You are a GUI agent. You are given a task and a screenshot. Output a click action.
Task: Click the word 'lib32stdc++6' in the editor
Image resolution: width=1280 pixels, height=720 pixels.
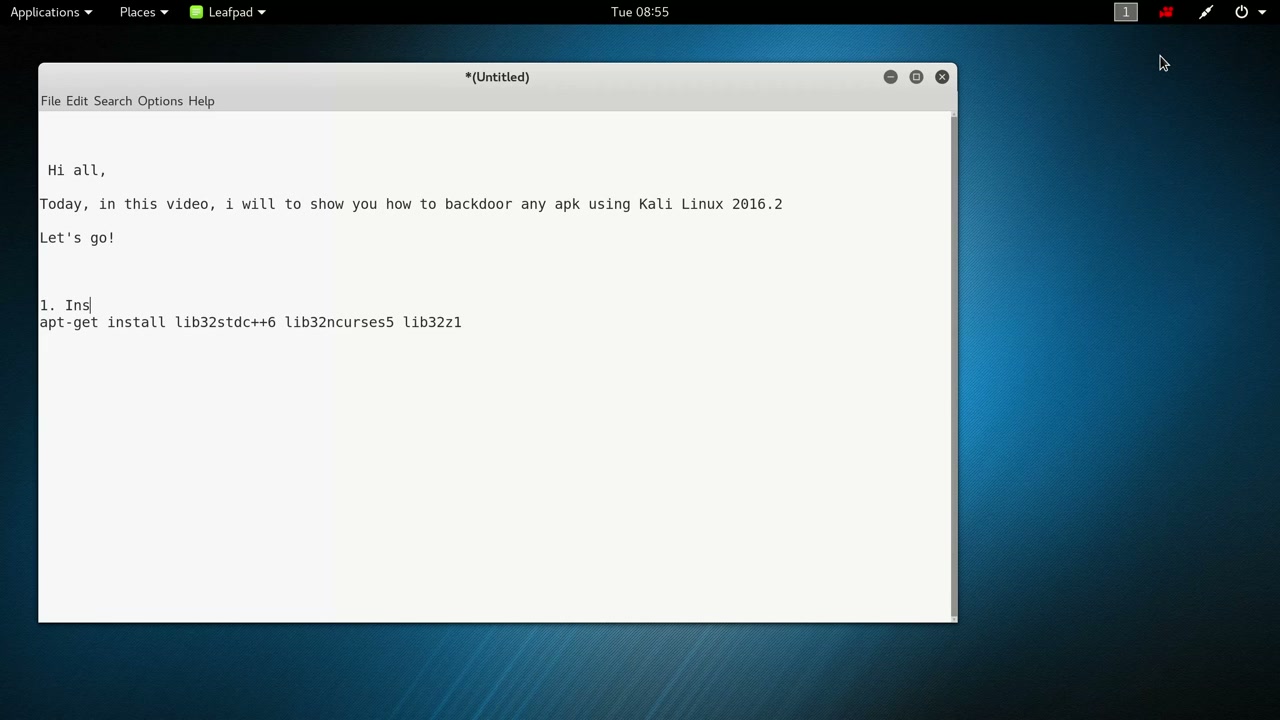pyautogui.click(x=225, y=323)
